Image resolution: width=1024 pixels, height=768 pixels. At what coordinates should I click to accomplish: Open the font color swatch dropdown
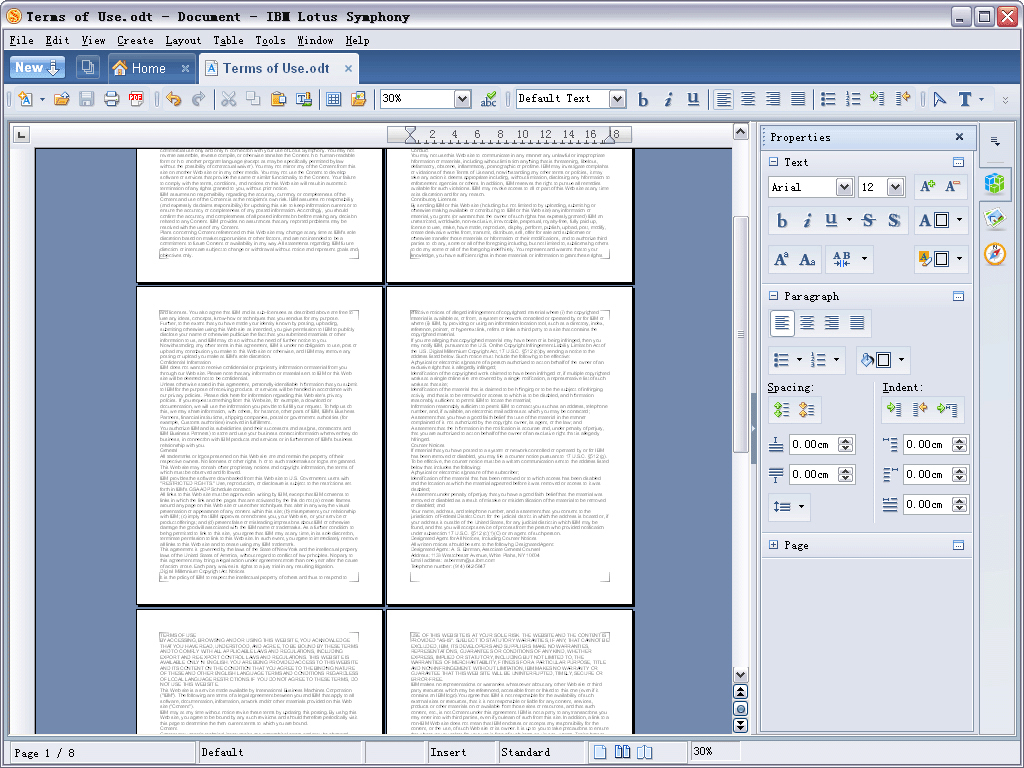tap(959, 220)
